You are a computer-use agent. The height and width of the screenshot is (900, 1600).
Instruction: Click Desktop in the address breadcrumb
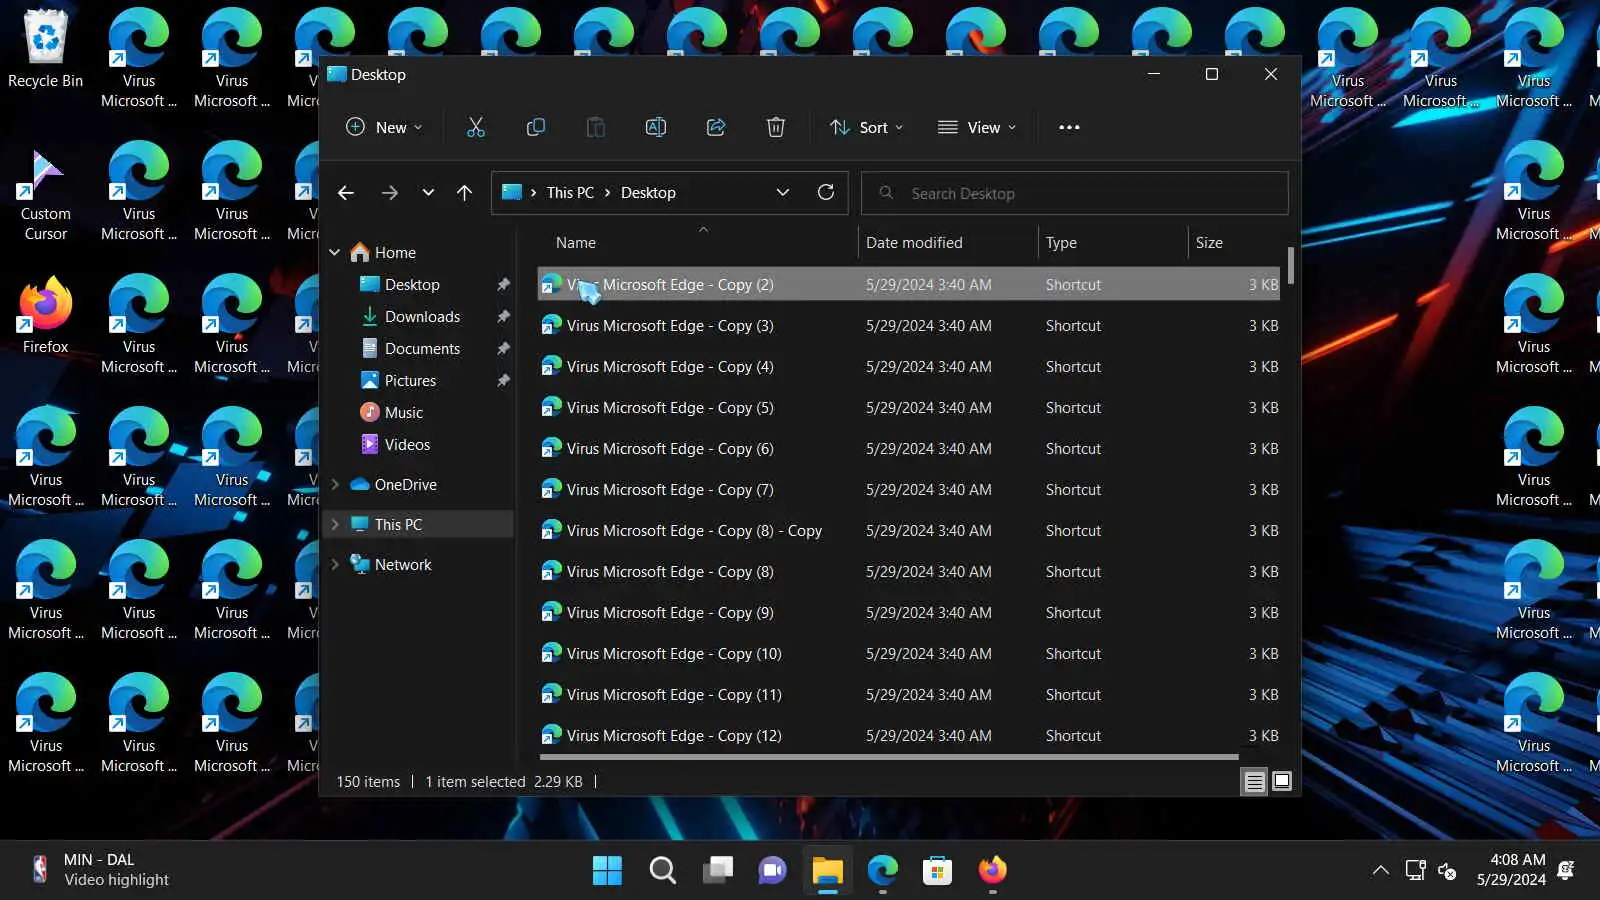[648, 193]
